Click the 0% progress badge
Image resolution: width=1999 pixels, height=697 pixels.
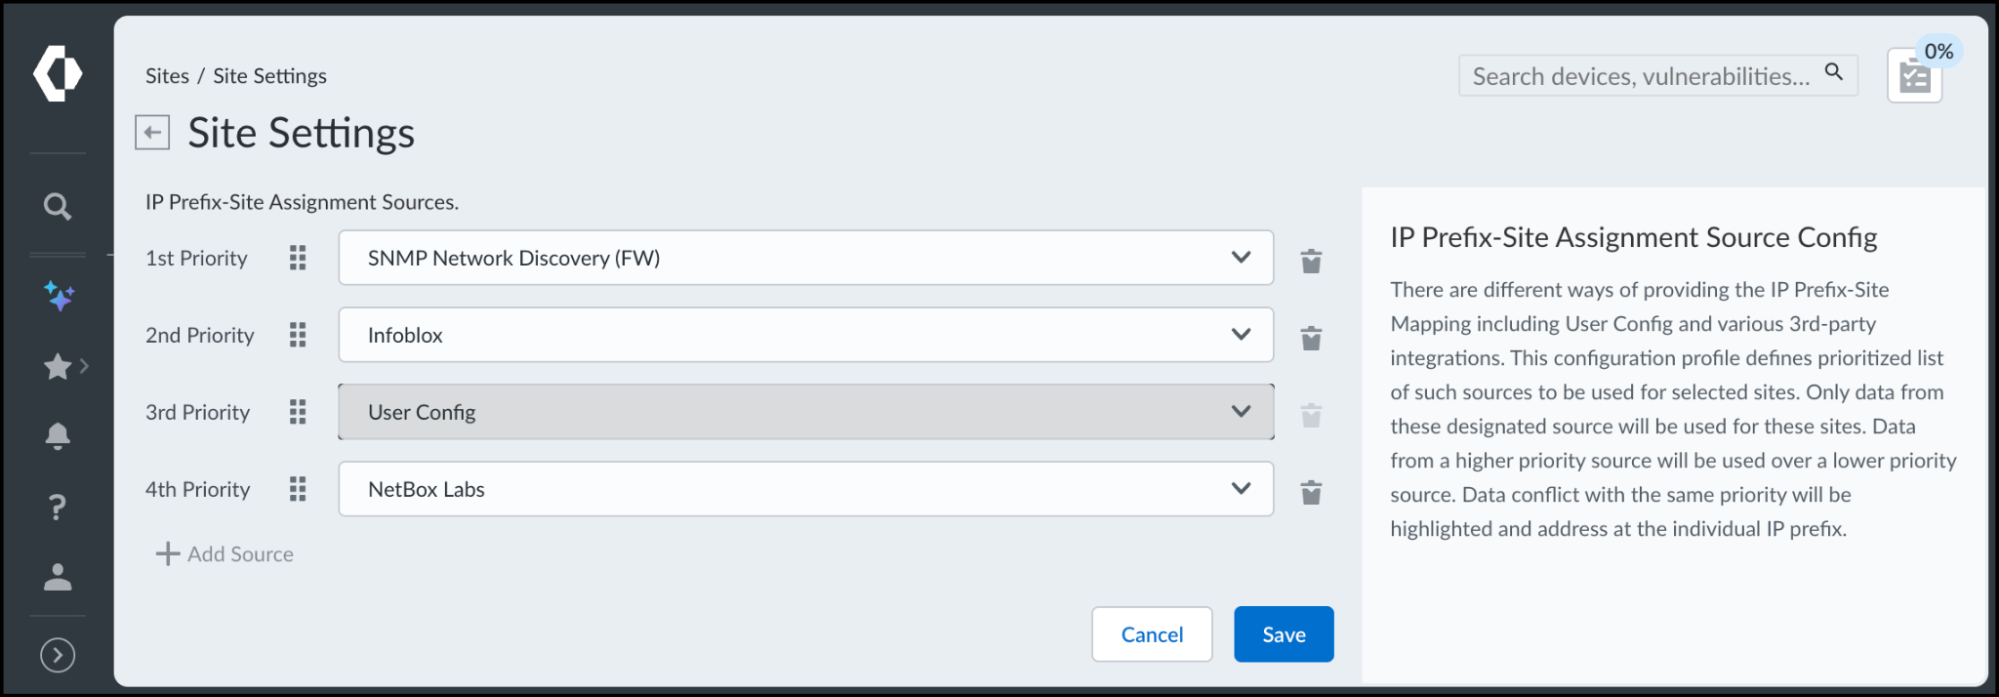[x=1938, y=50]
